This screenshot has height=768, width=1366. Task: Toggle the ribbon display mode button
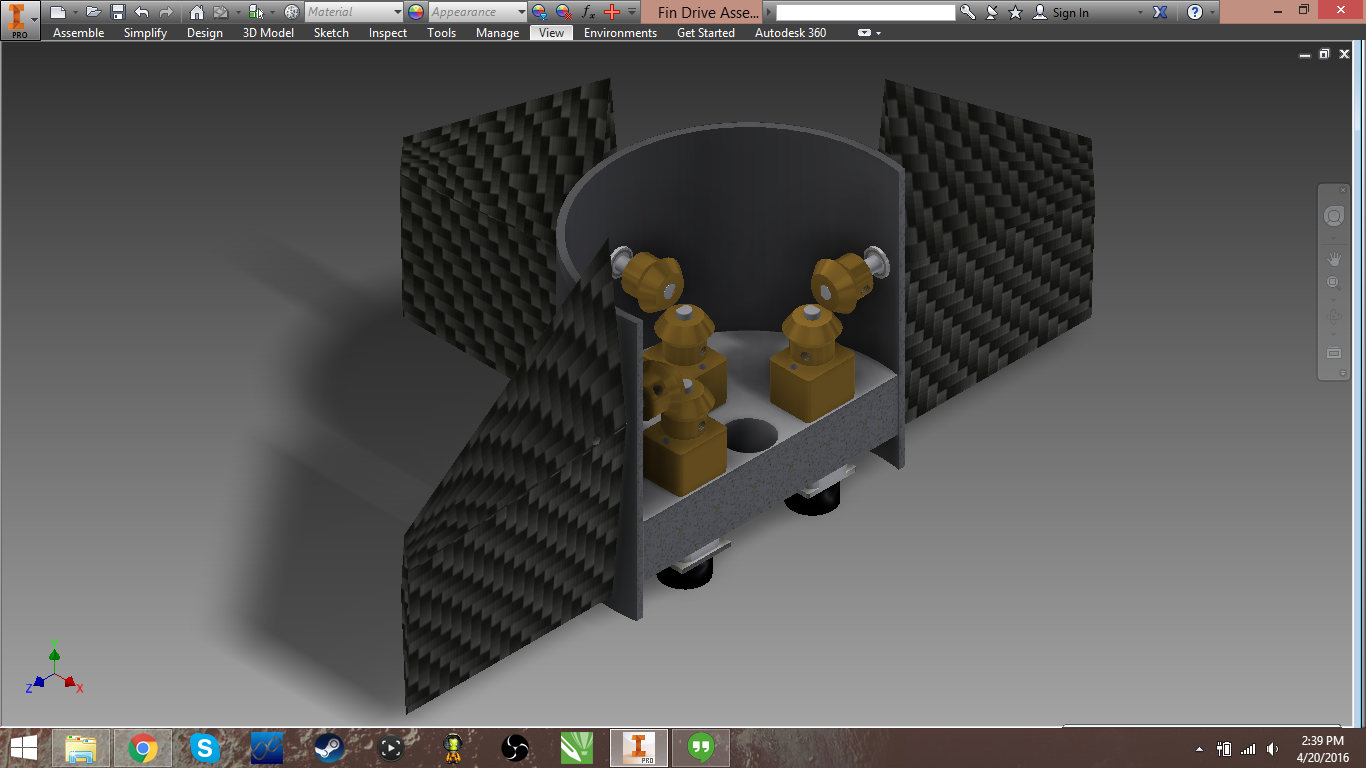[864, 33]
